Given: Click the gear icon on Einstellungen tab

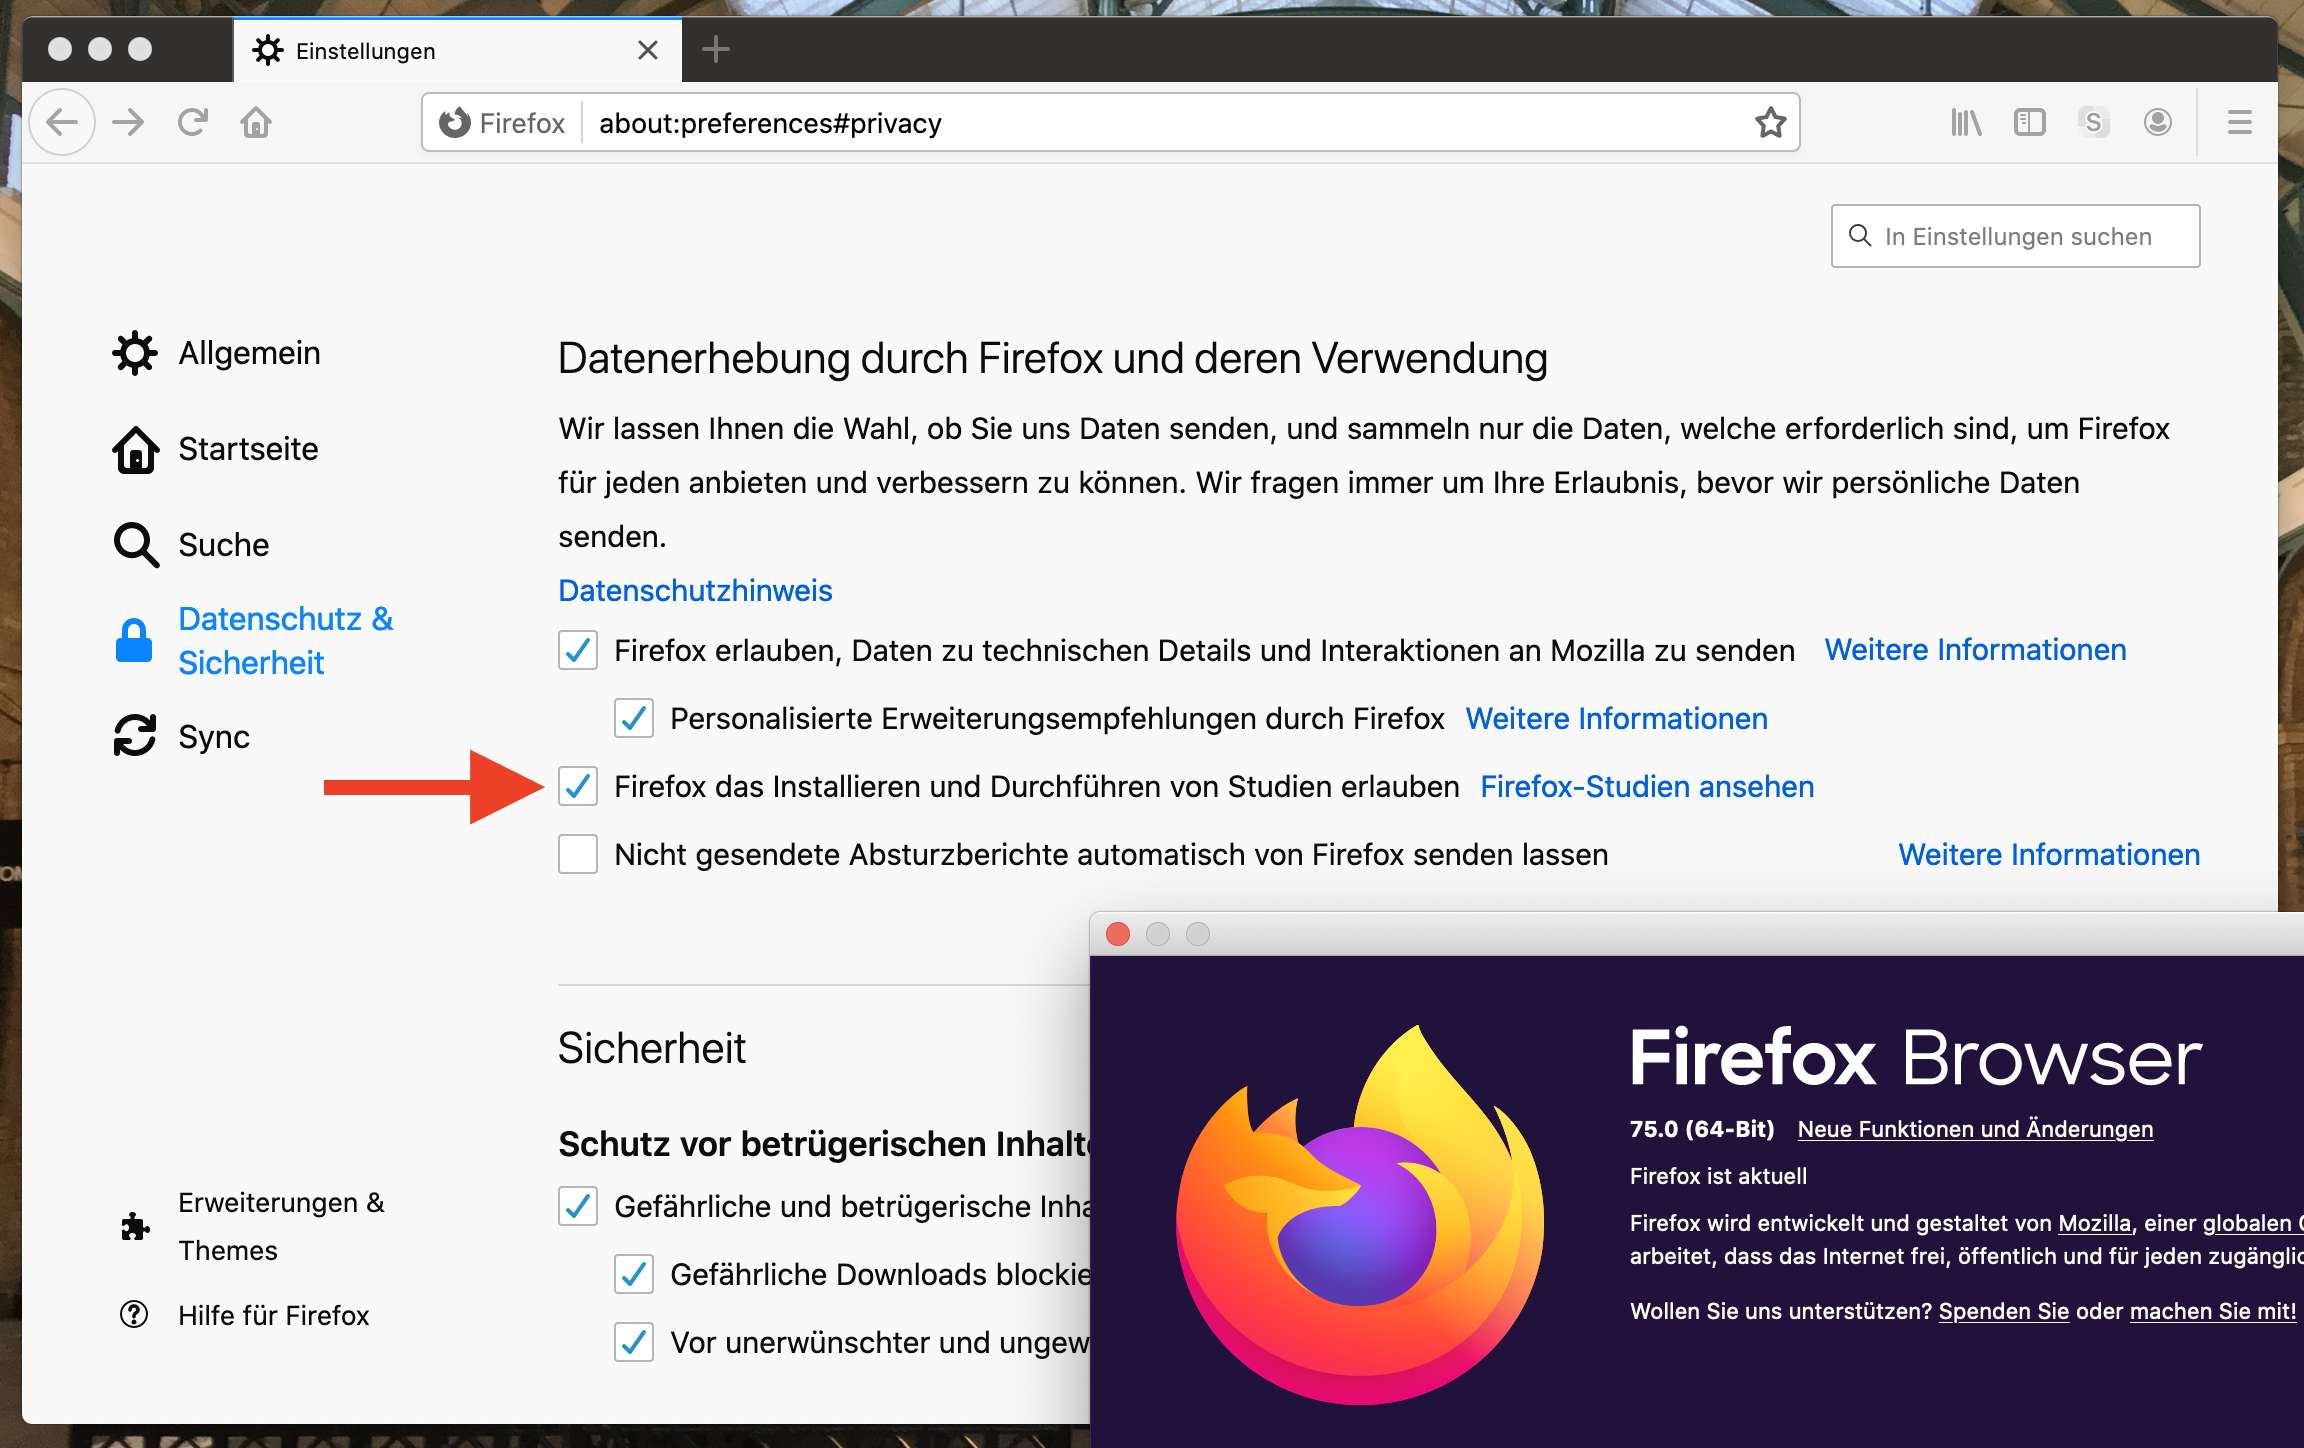Looking at the screenshot, I should click(268, 50).
